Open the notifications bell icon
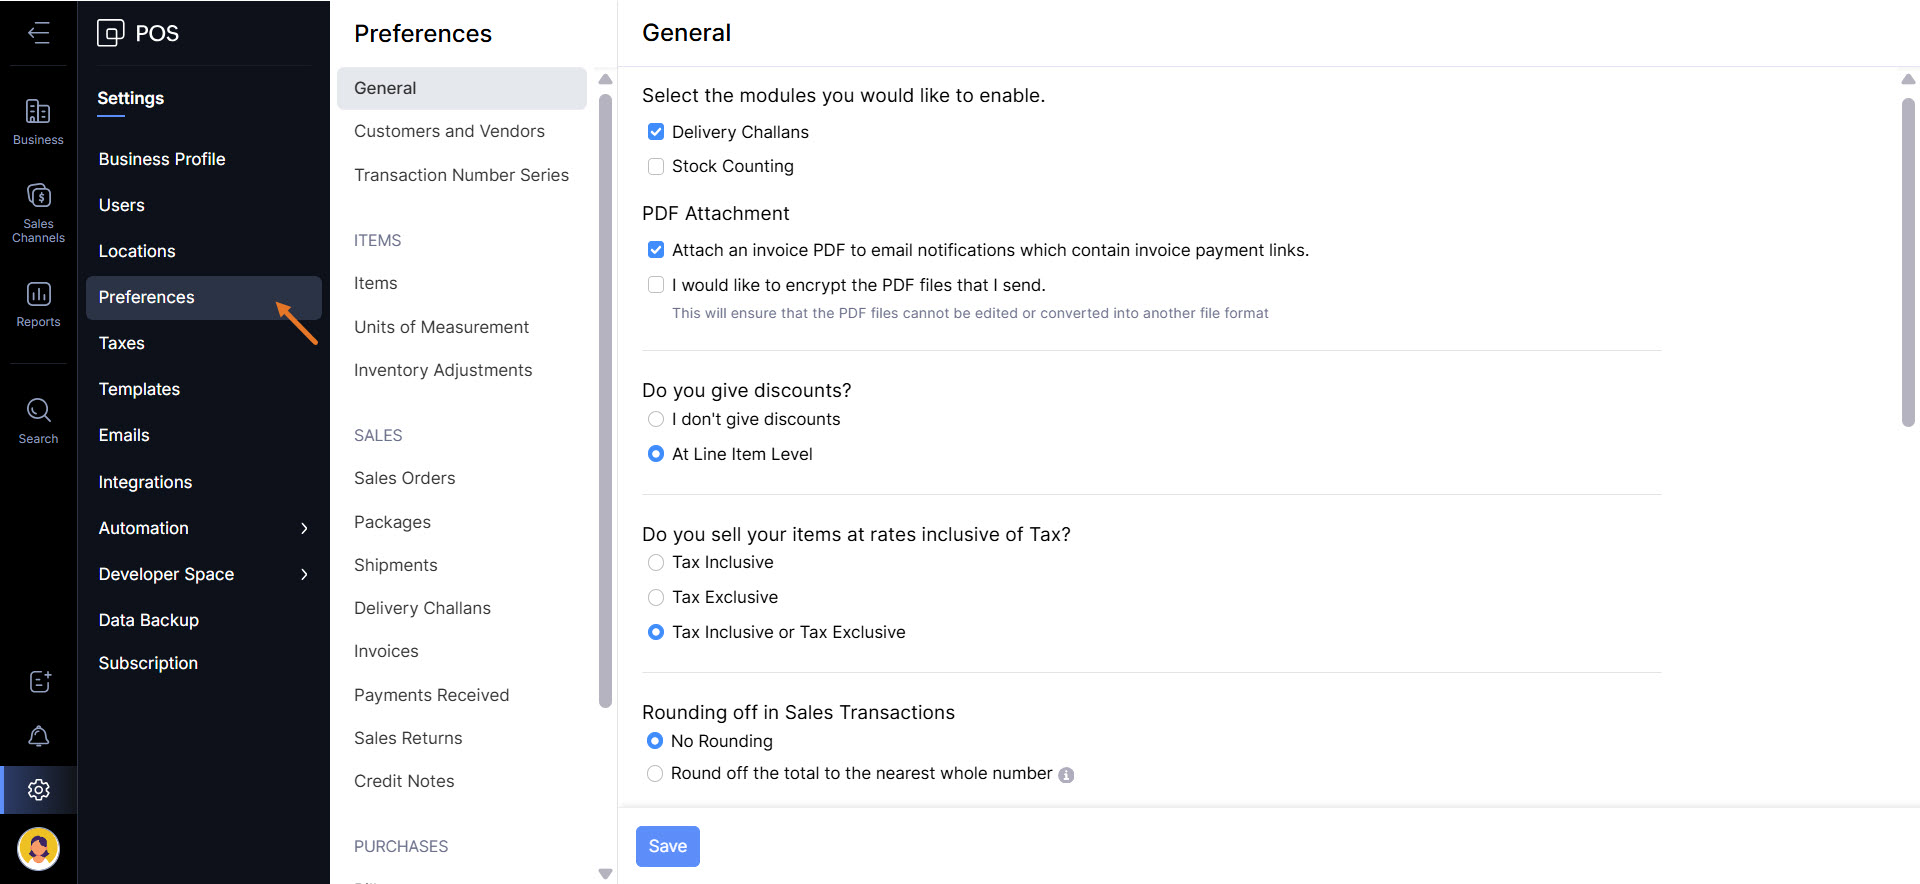Screen dimensions: 1920x884 pos(38,736)
